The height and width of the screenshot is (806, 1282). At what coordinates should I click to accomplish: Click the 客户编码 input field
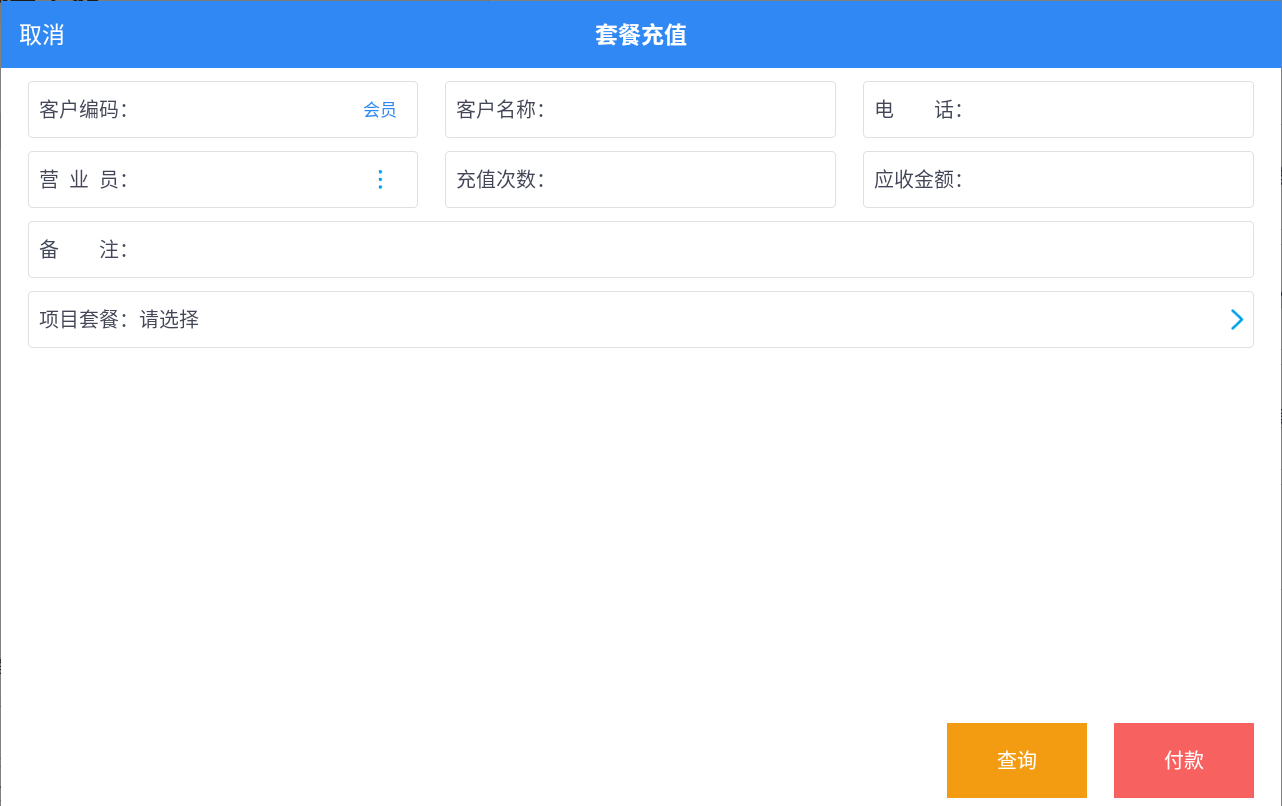(223, 110)
